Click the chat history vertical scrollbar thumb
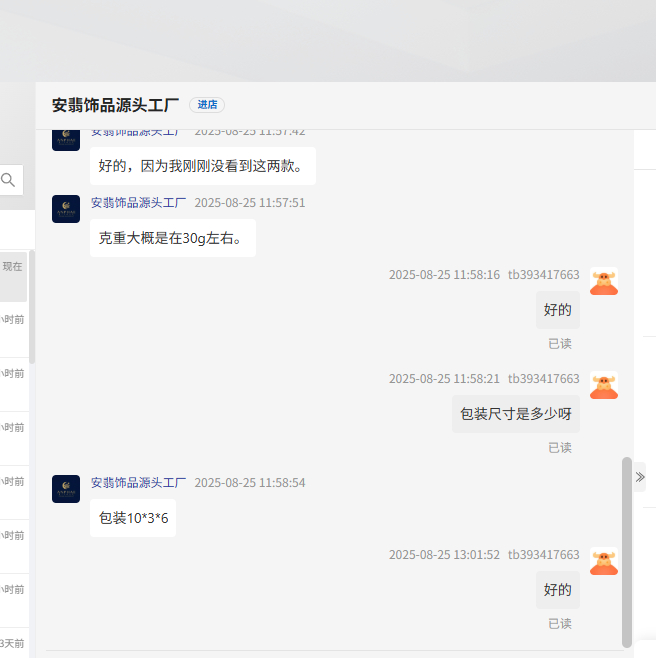 (x=627, y=550)
